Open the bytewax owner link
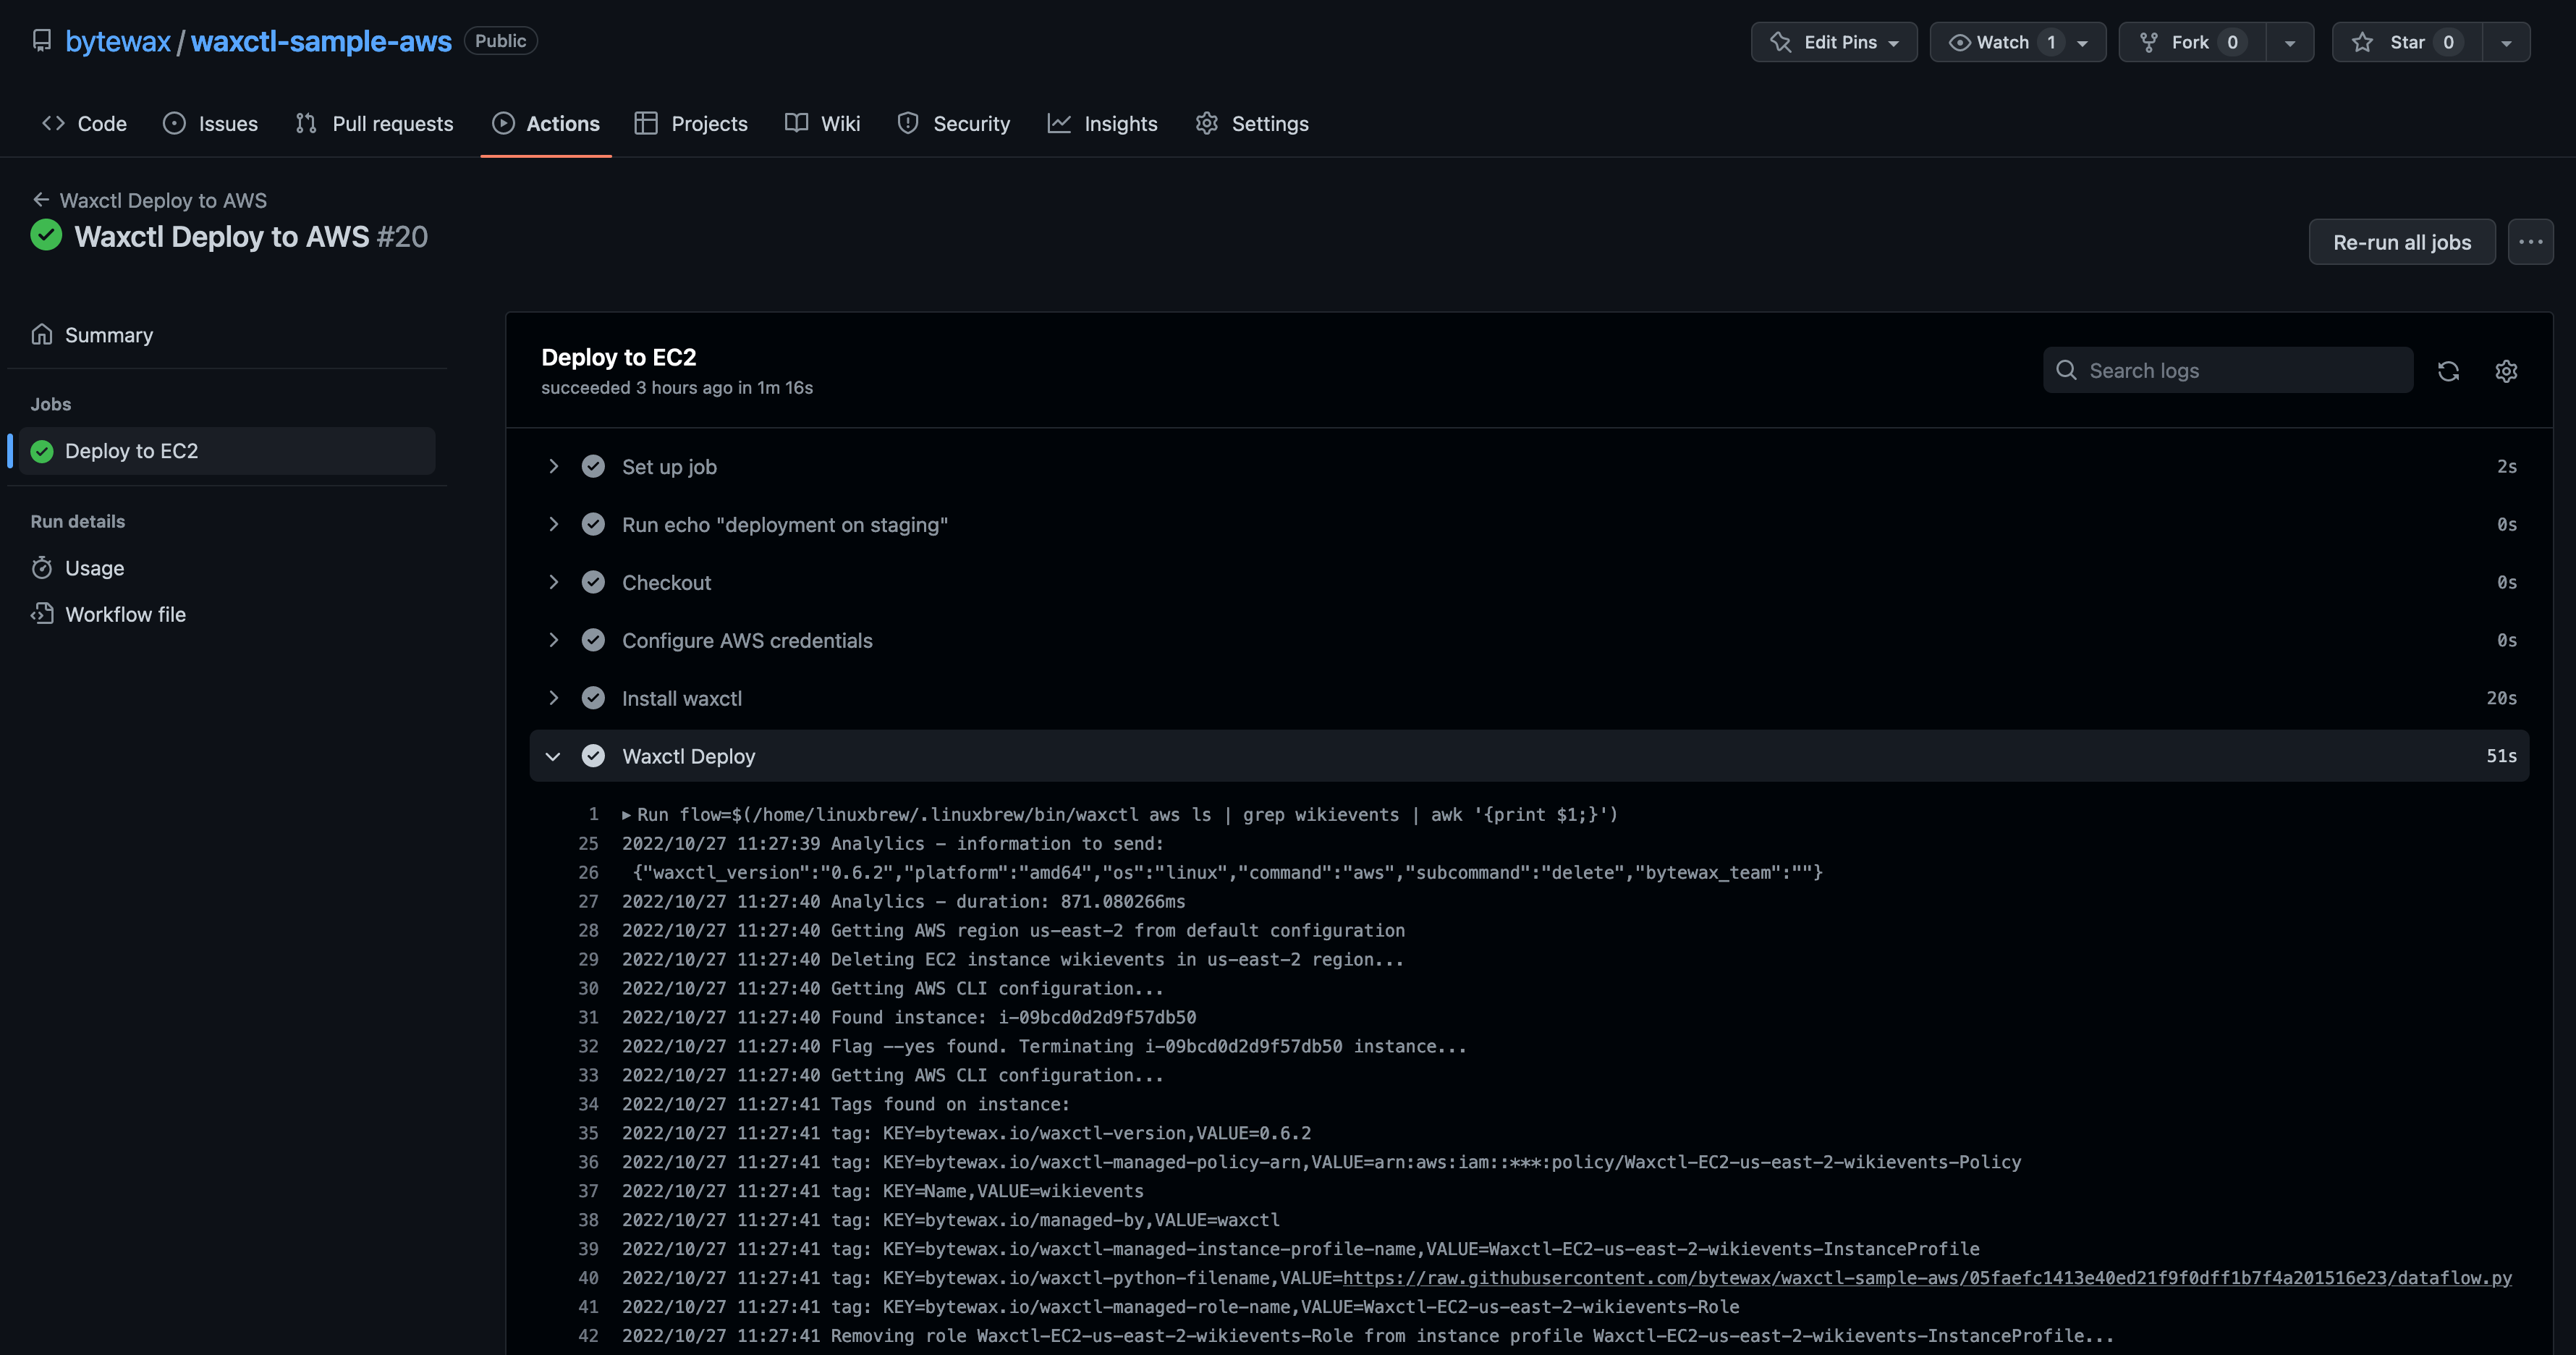This screenshot has width=2576, height=1355. (x=118, y=41)
